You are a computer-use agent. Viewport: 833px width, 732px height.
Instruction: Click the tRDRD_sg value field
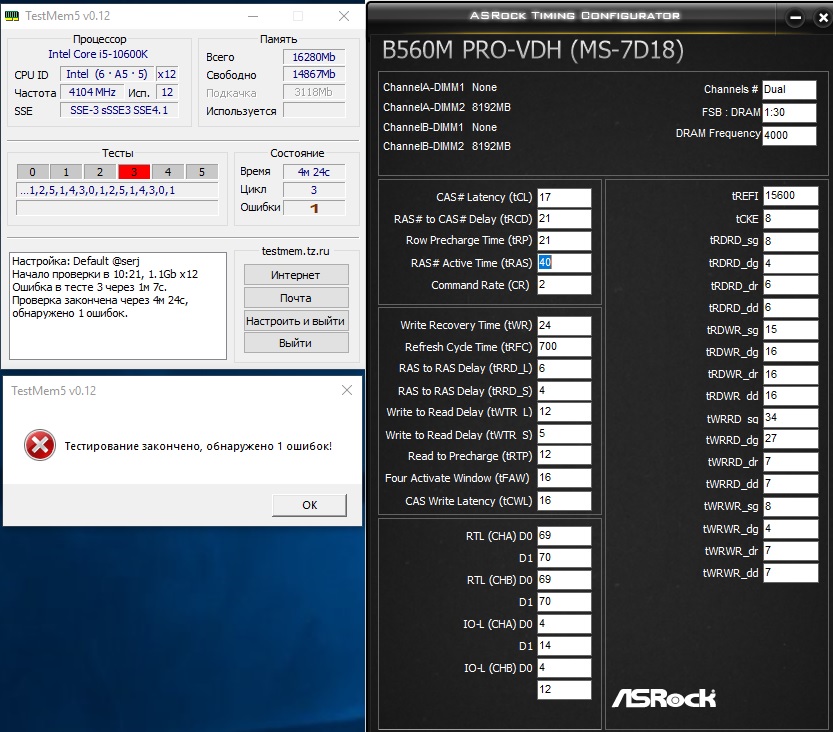point(791,242)
